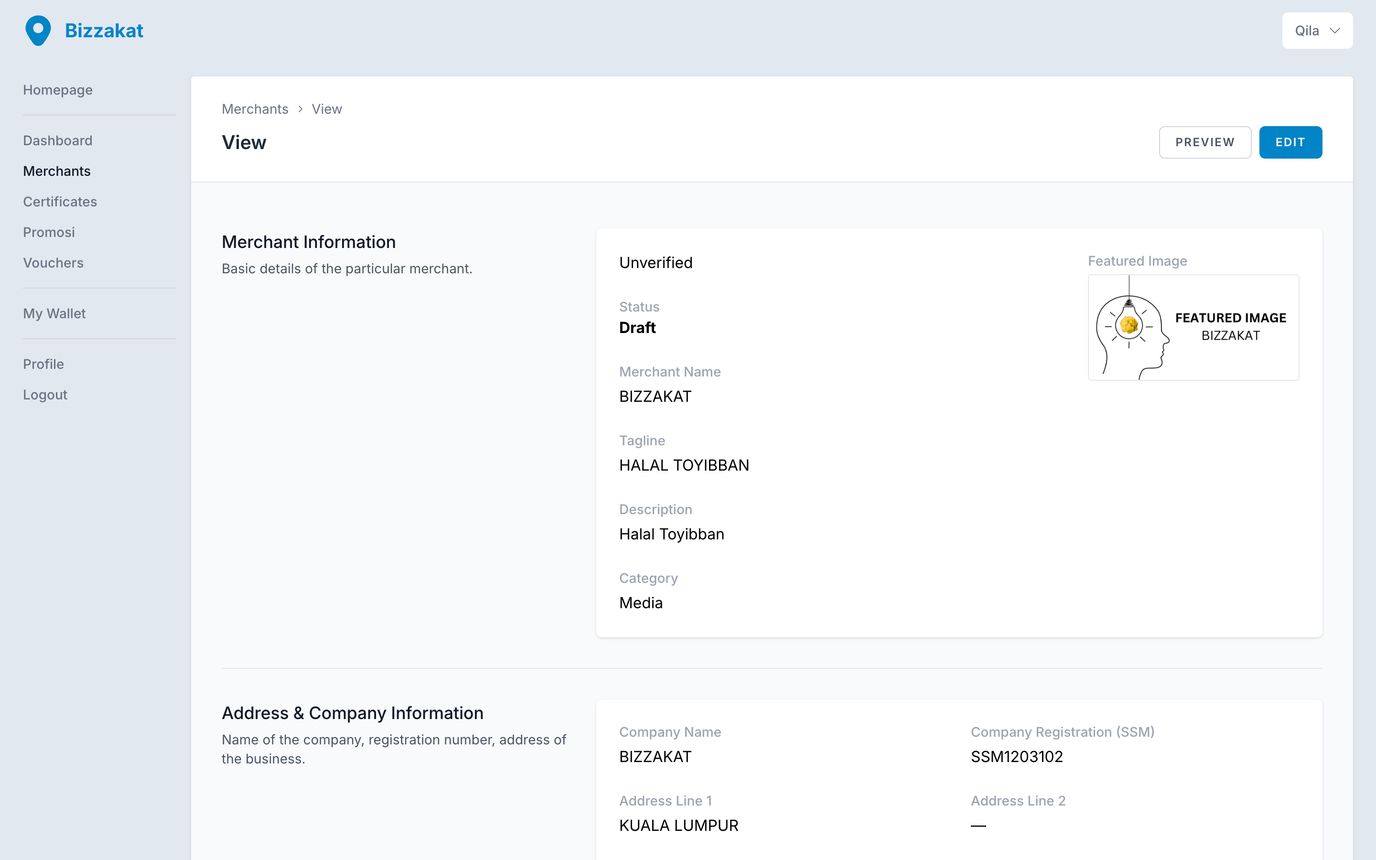
Task: Click Logout in the sidebar
Action: pos(45,395)
